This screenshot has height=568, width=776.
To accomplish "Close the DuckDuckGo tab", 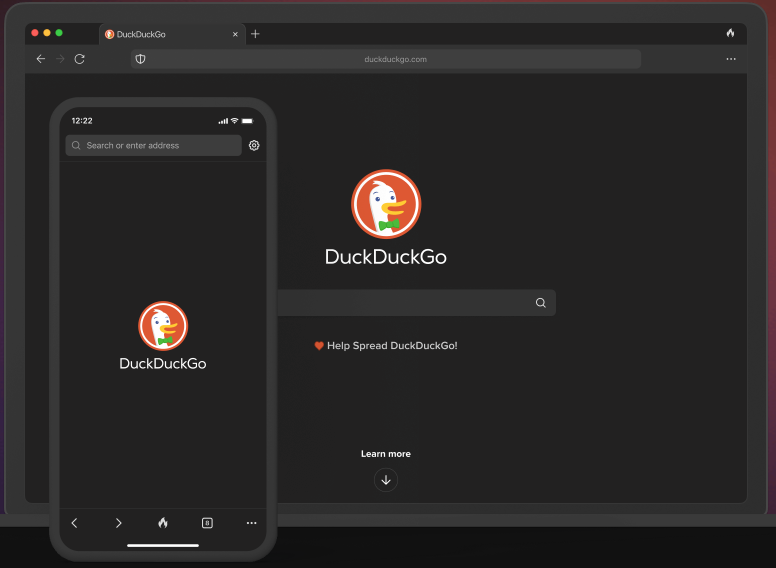I will pos(235,34).
